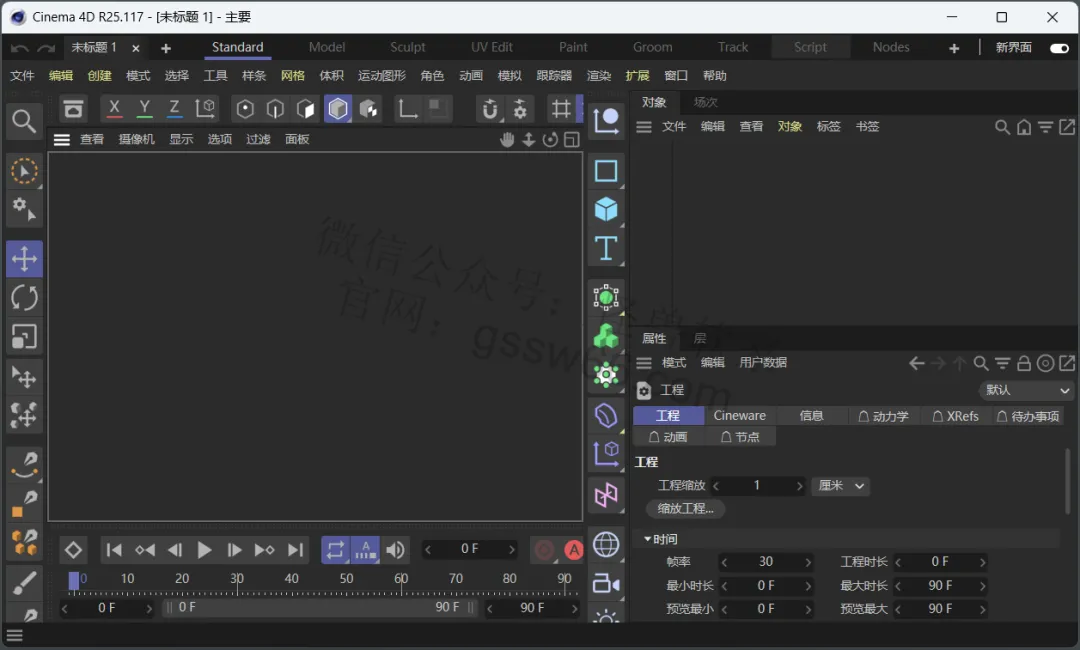The width and height of the screenshot is (1080, 650).
Task: Toggle the Y axis lock
Action: point(145,109)
